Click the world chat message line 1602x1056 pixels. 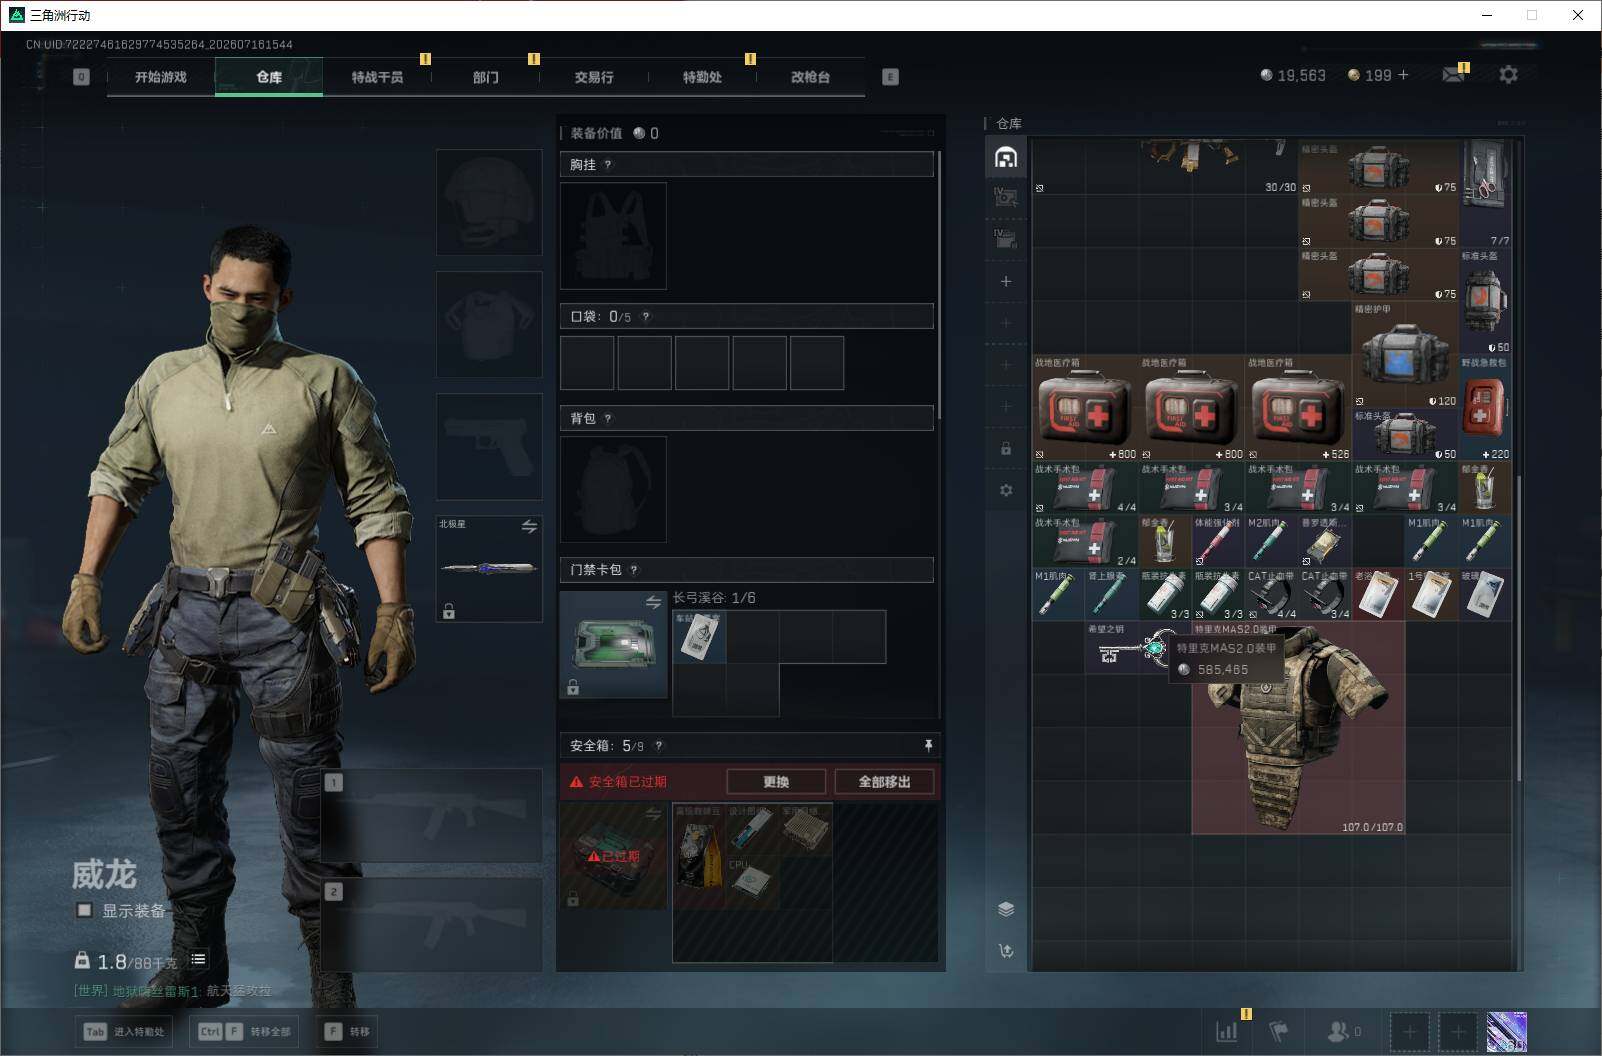coord(172,991)
